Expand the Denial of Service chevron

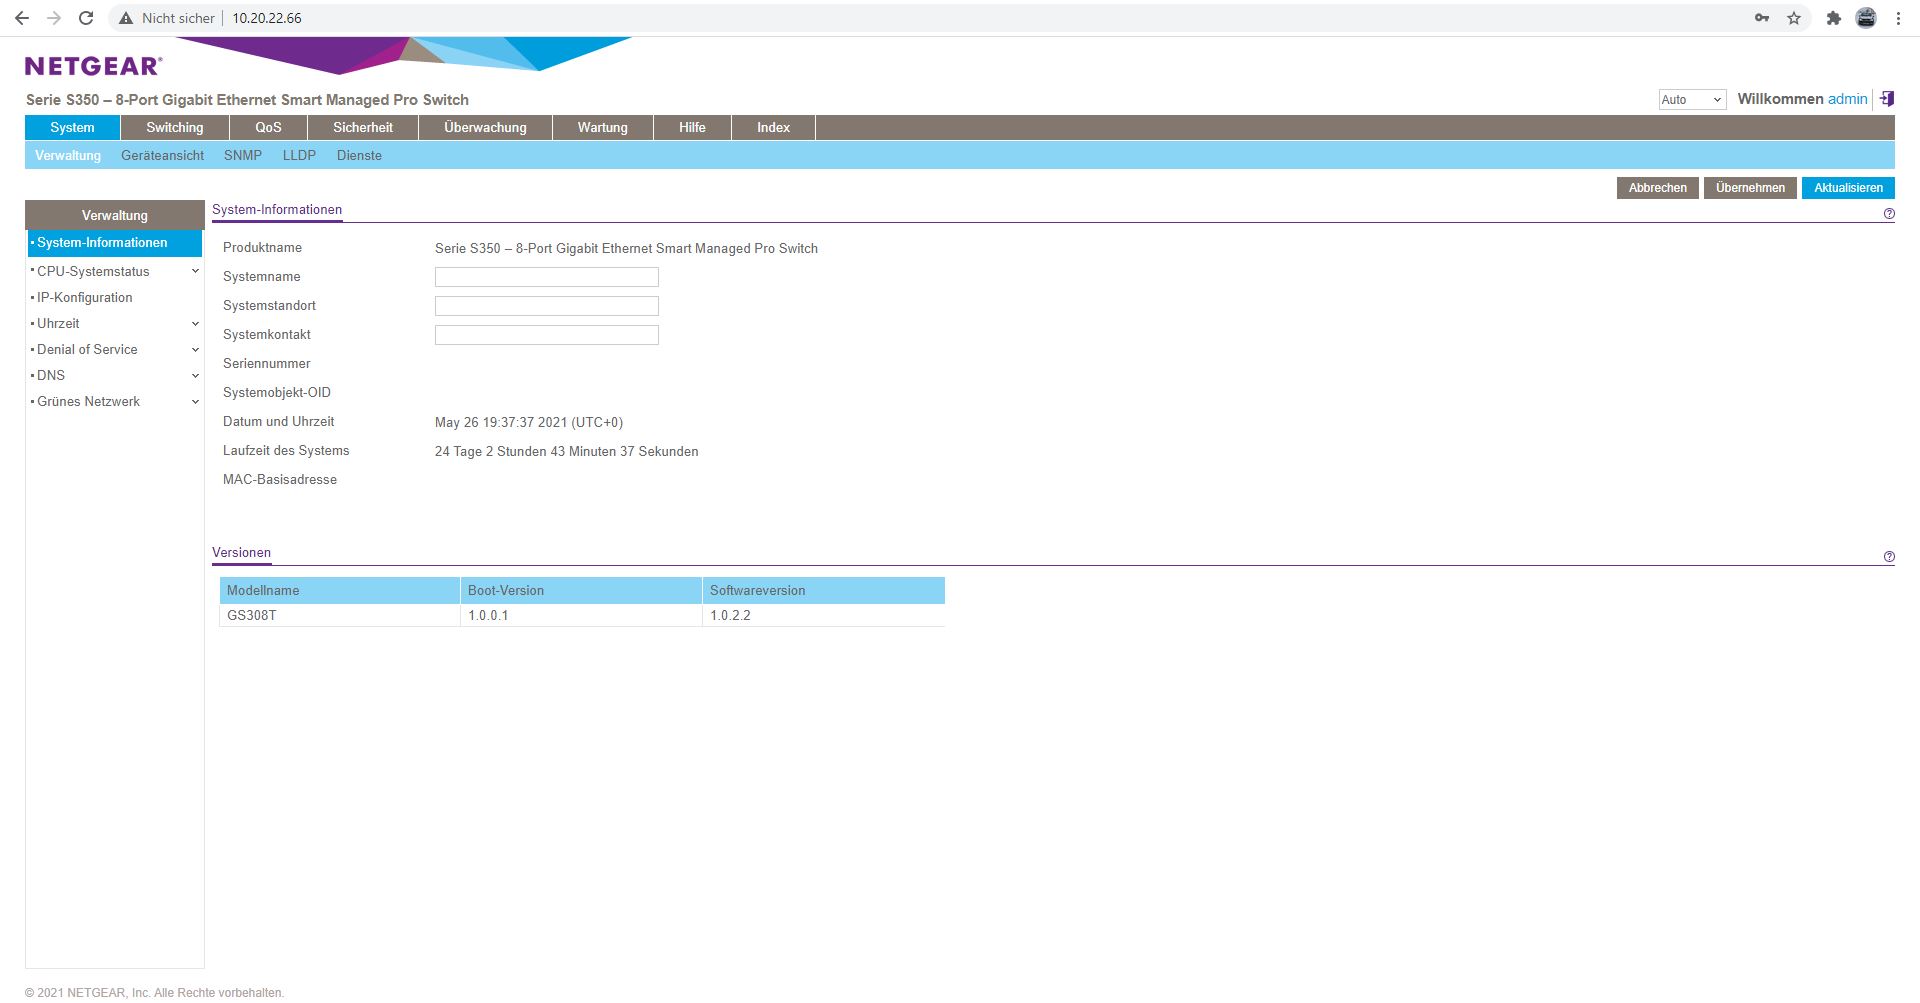pyautogui.click(x=195, y=350)
